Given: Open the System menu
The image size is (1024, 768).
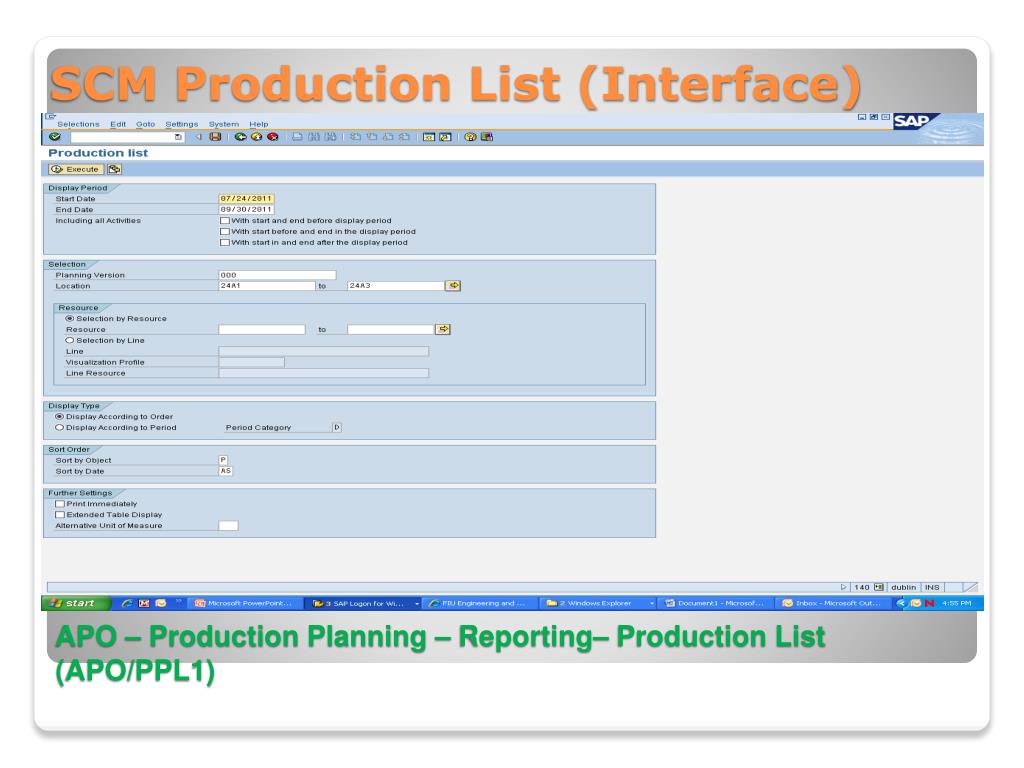Looking at the screenshot, I should coord(224,124).
